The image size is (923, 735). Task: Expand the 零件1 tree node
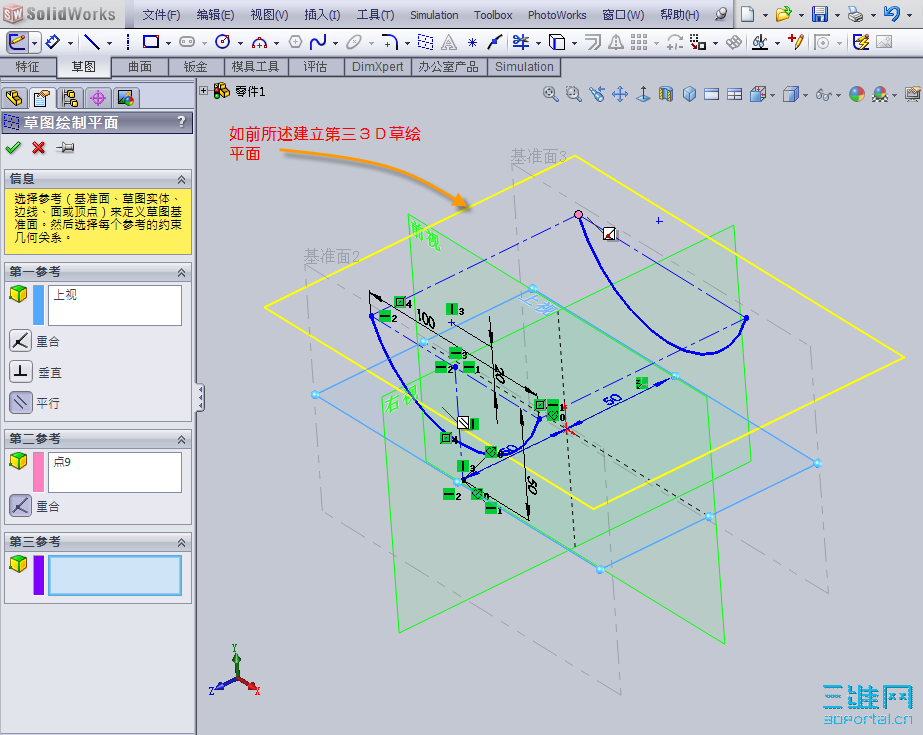click(204, 91)
